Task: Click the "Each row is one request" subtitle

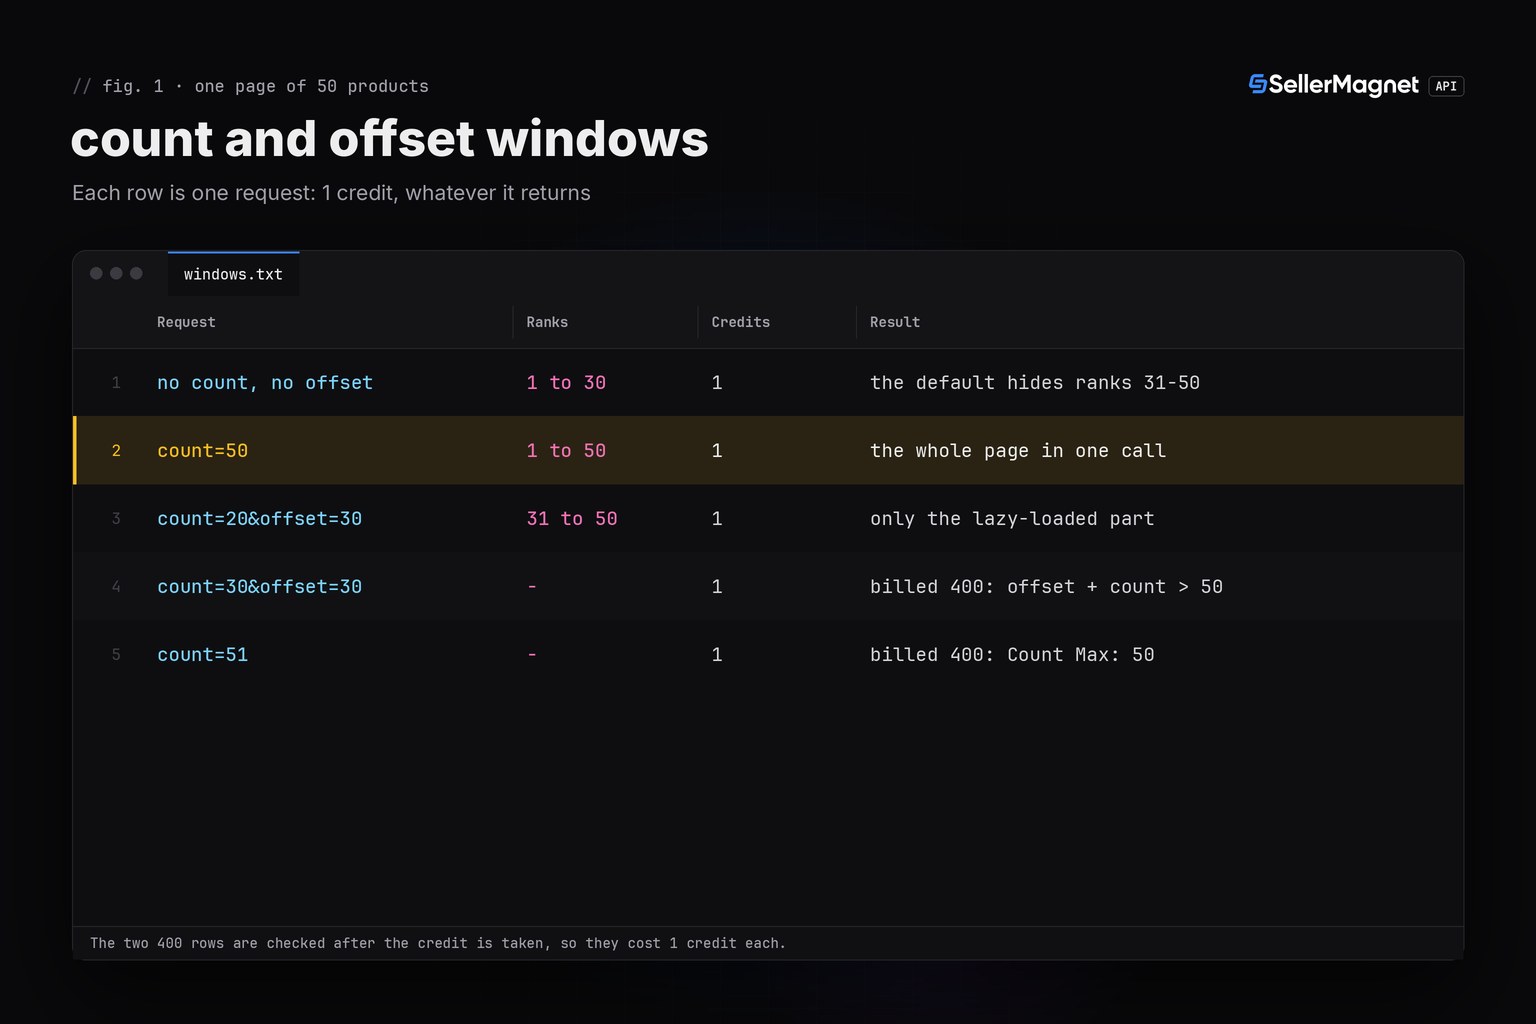Action: [331, 193]
